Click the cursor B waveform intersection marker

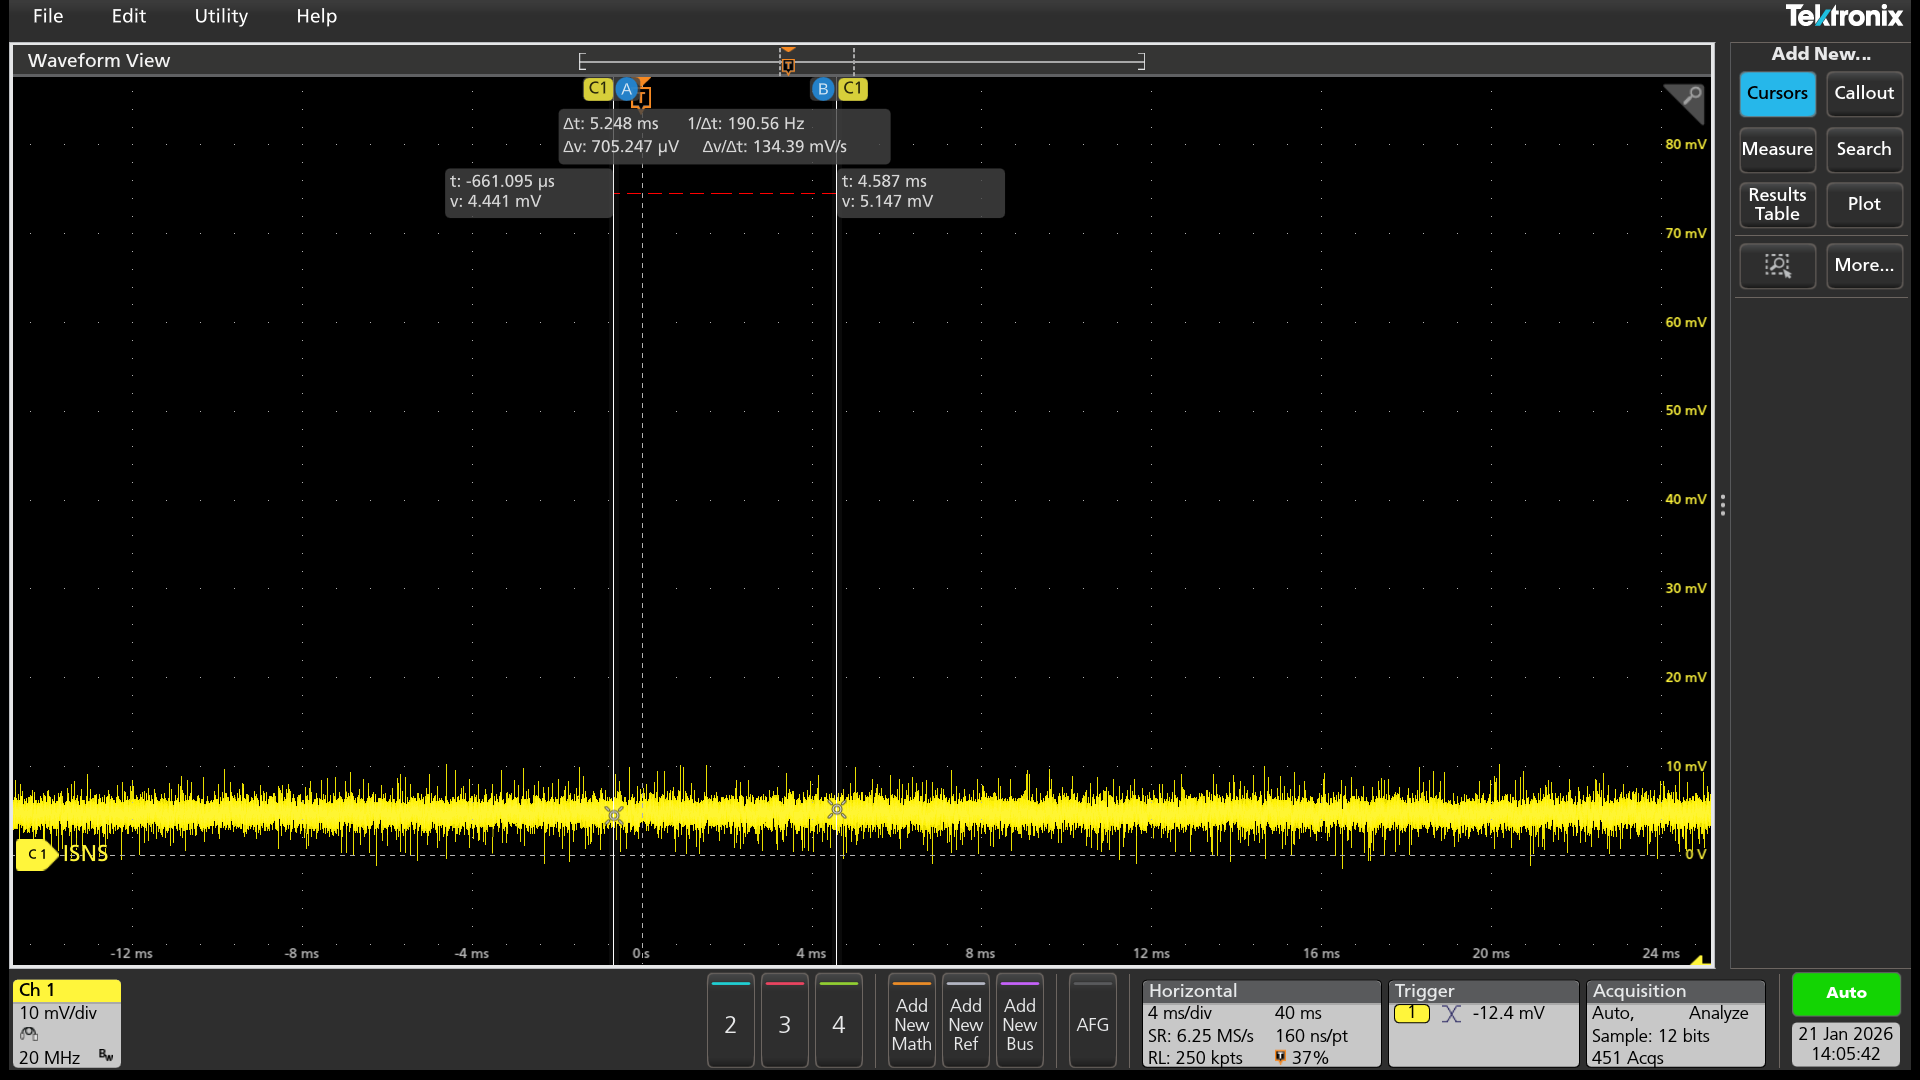[x=837, y=809]
